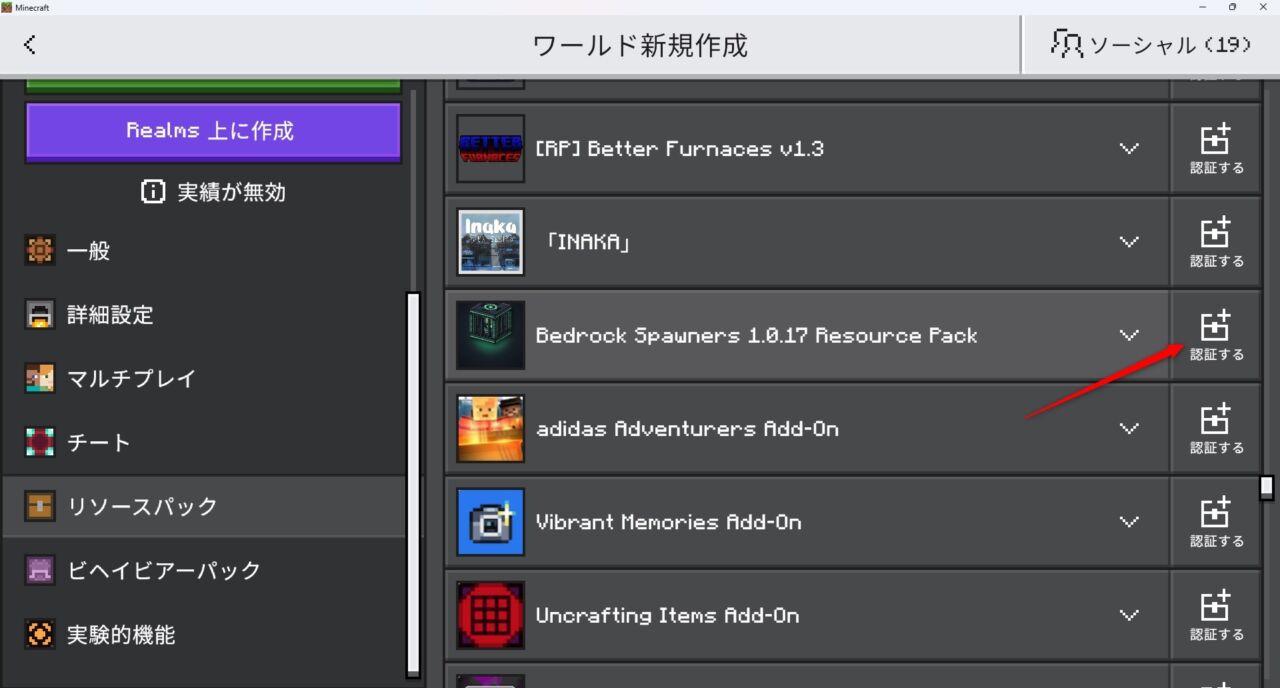
Task: Expand Bedrock Spawners pack details
Action: point(1129,335)
